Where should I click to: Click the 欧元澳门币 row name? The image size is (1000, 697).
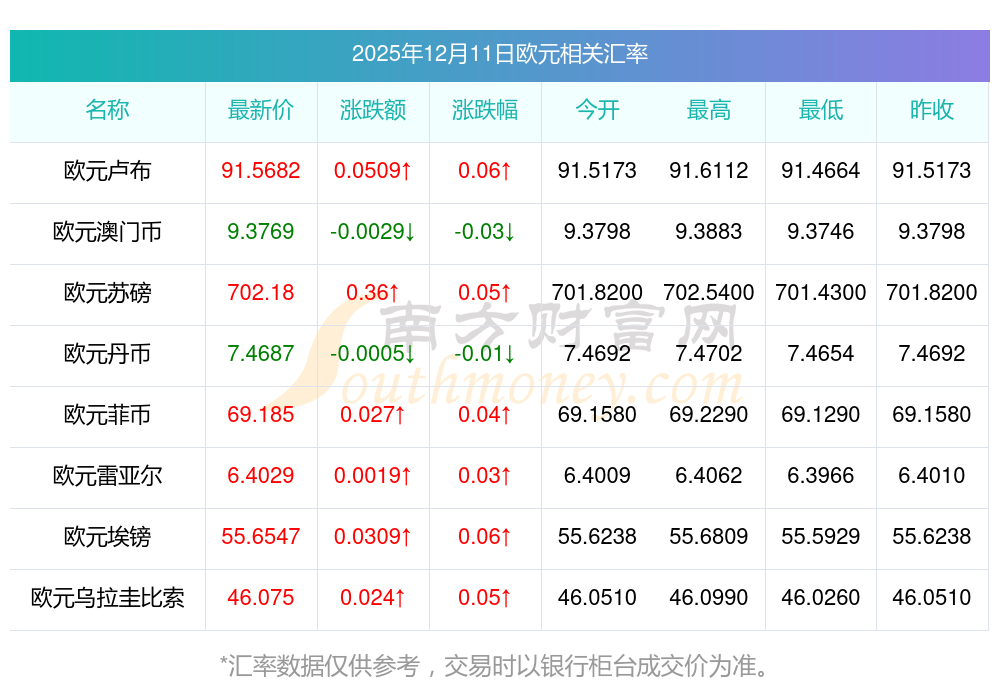[x=107, y=232]
